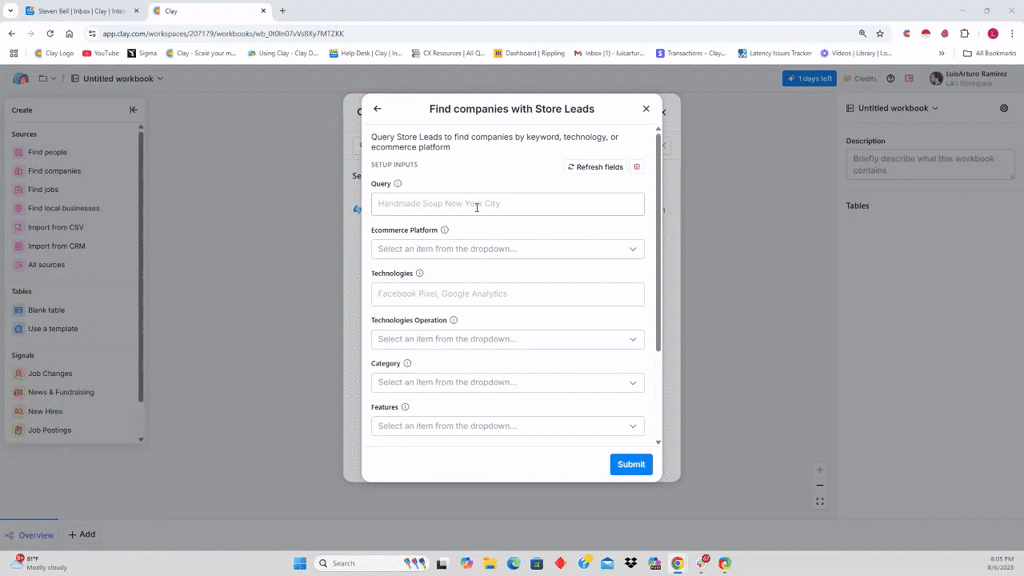Image resolution: width=1024 pixels, height=576 pixels.
Task: Open Windows Start menu on taskbar
Action: tap(299, 563)
